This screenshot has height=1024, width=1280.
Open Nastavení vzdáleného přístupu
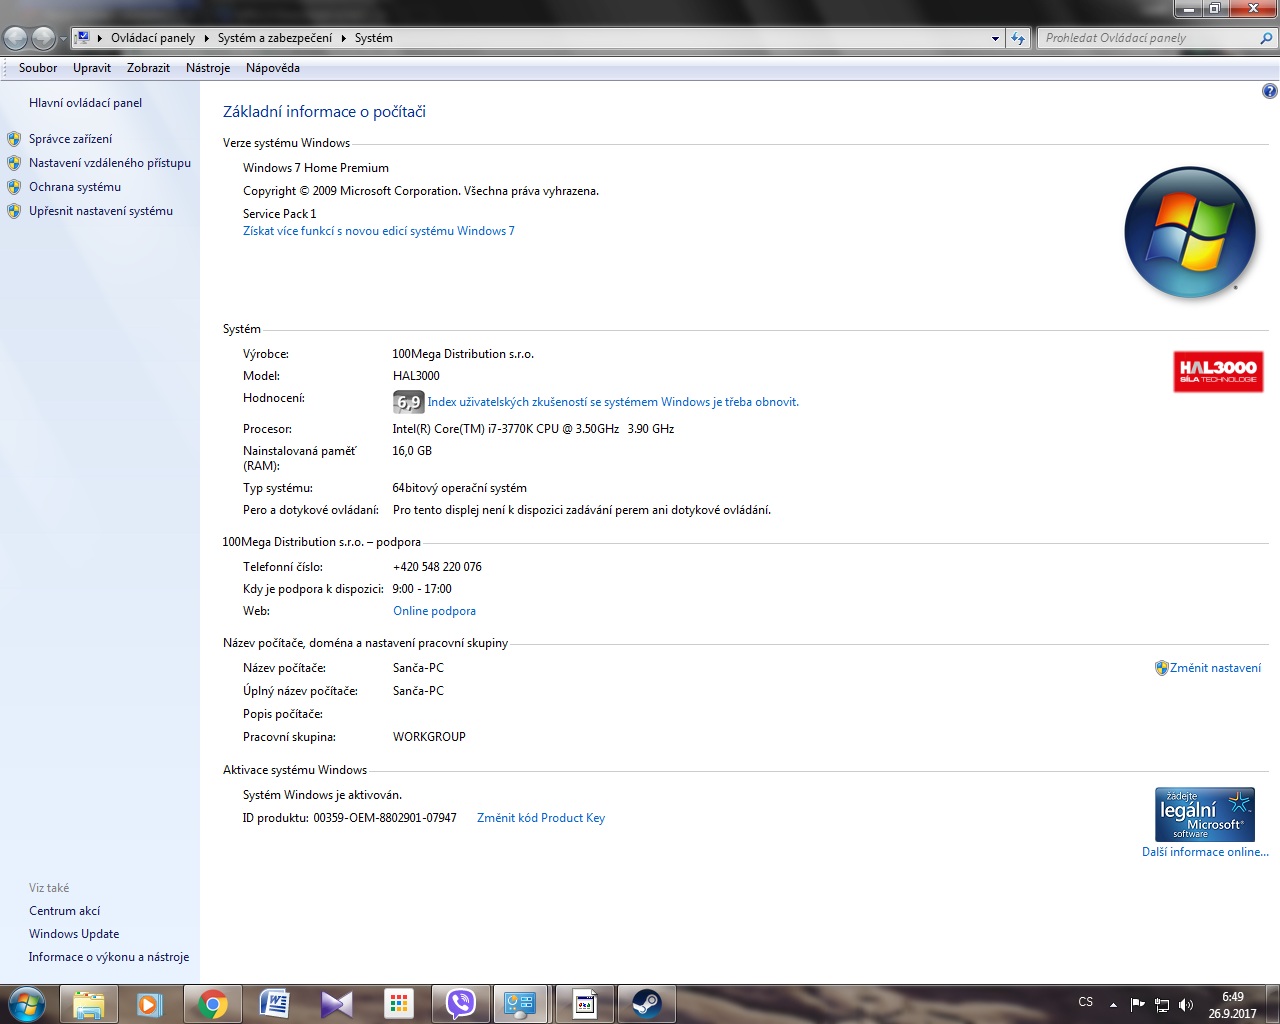(110, 163)
